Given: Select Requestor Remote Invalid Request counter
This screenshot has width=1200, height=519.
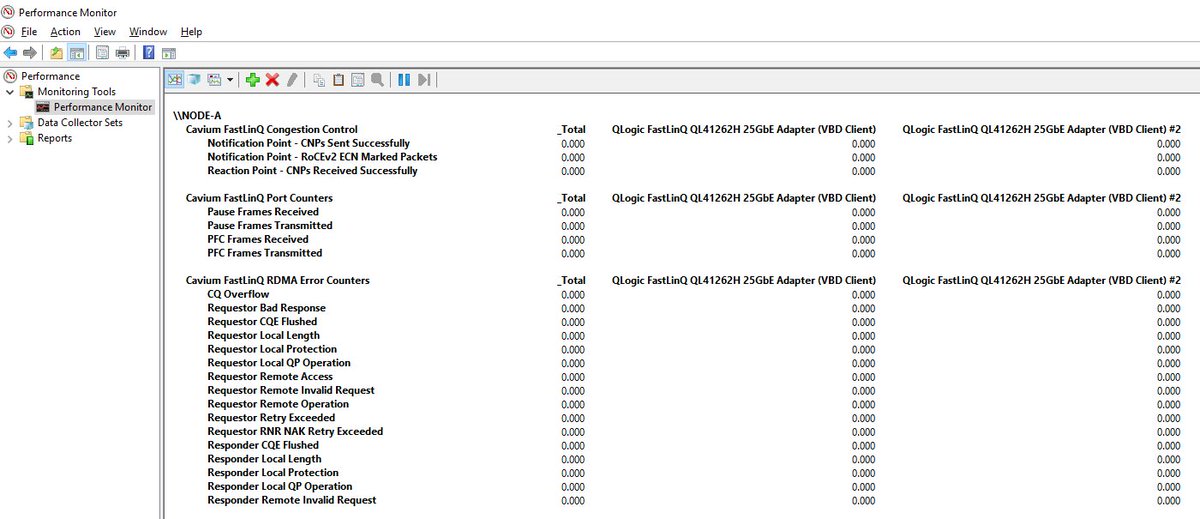Looking at the screenshot, I should point(291,390).
